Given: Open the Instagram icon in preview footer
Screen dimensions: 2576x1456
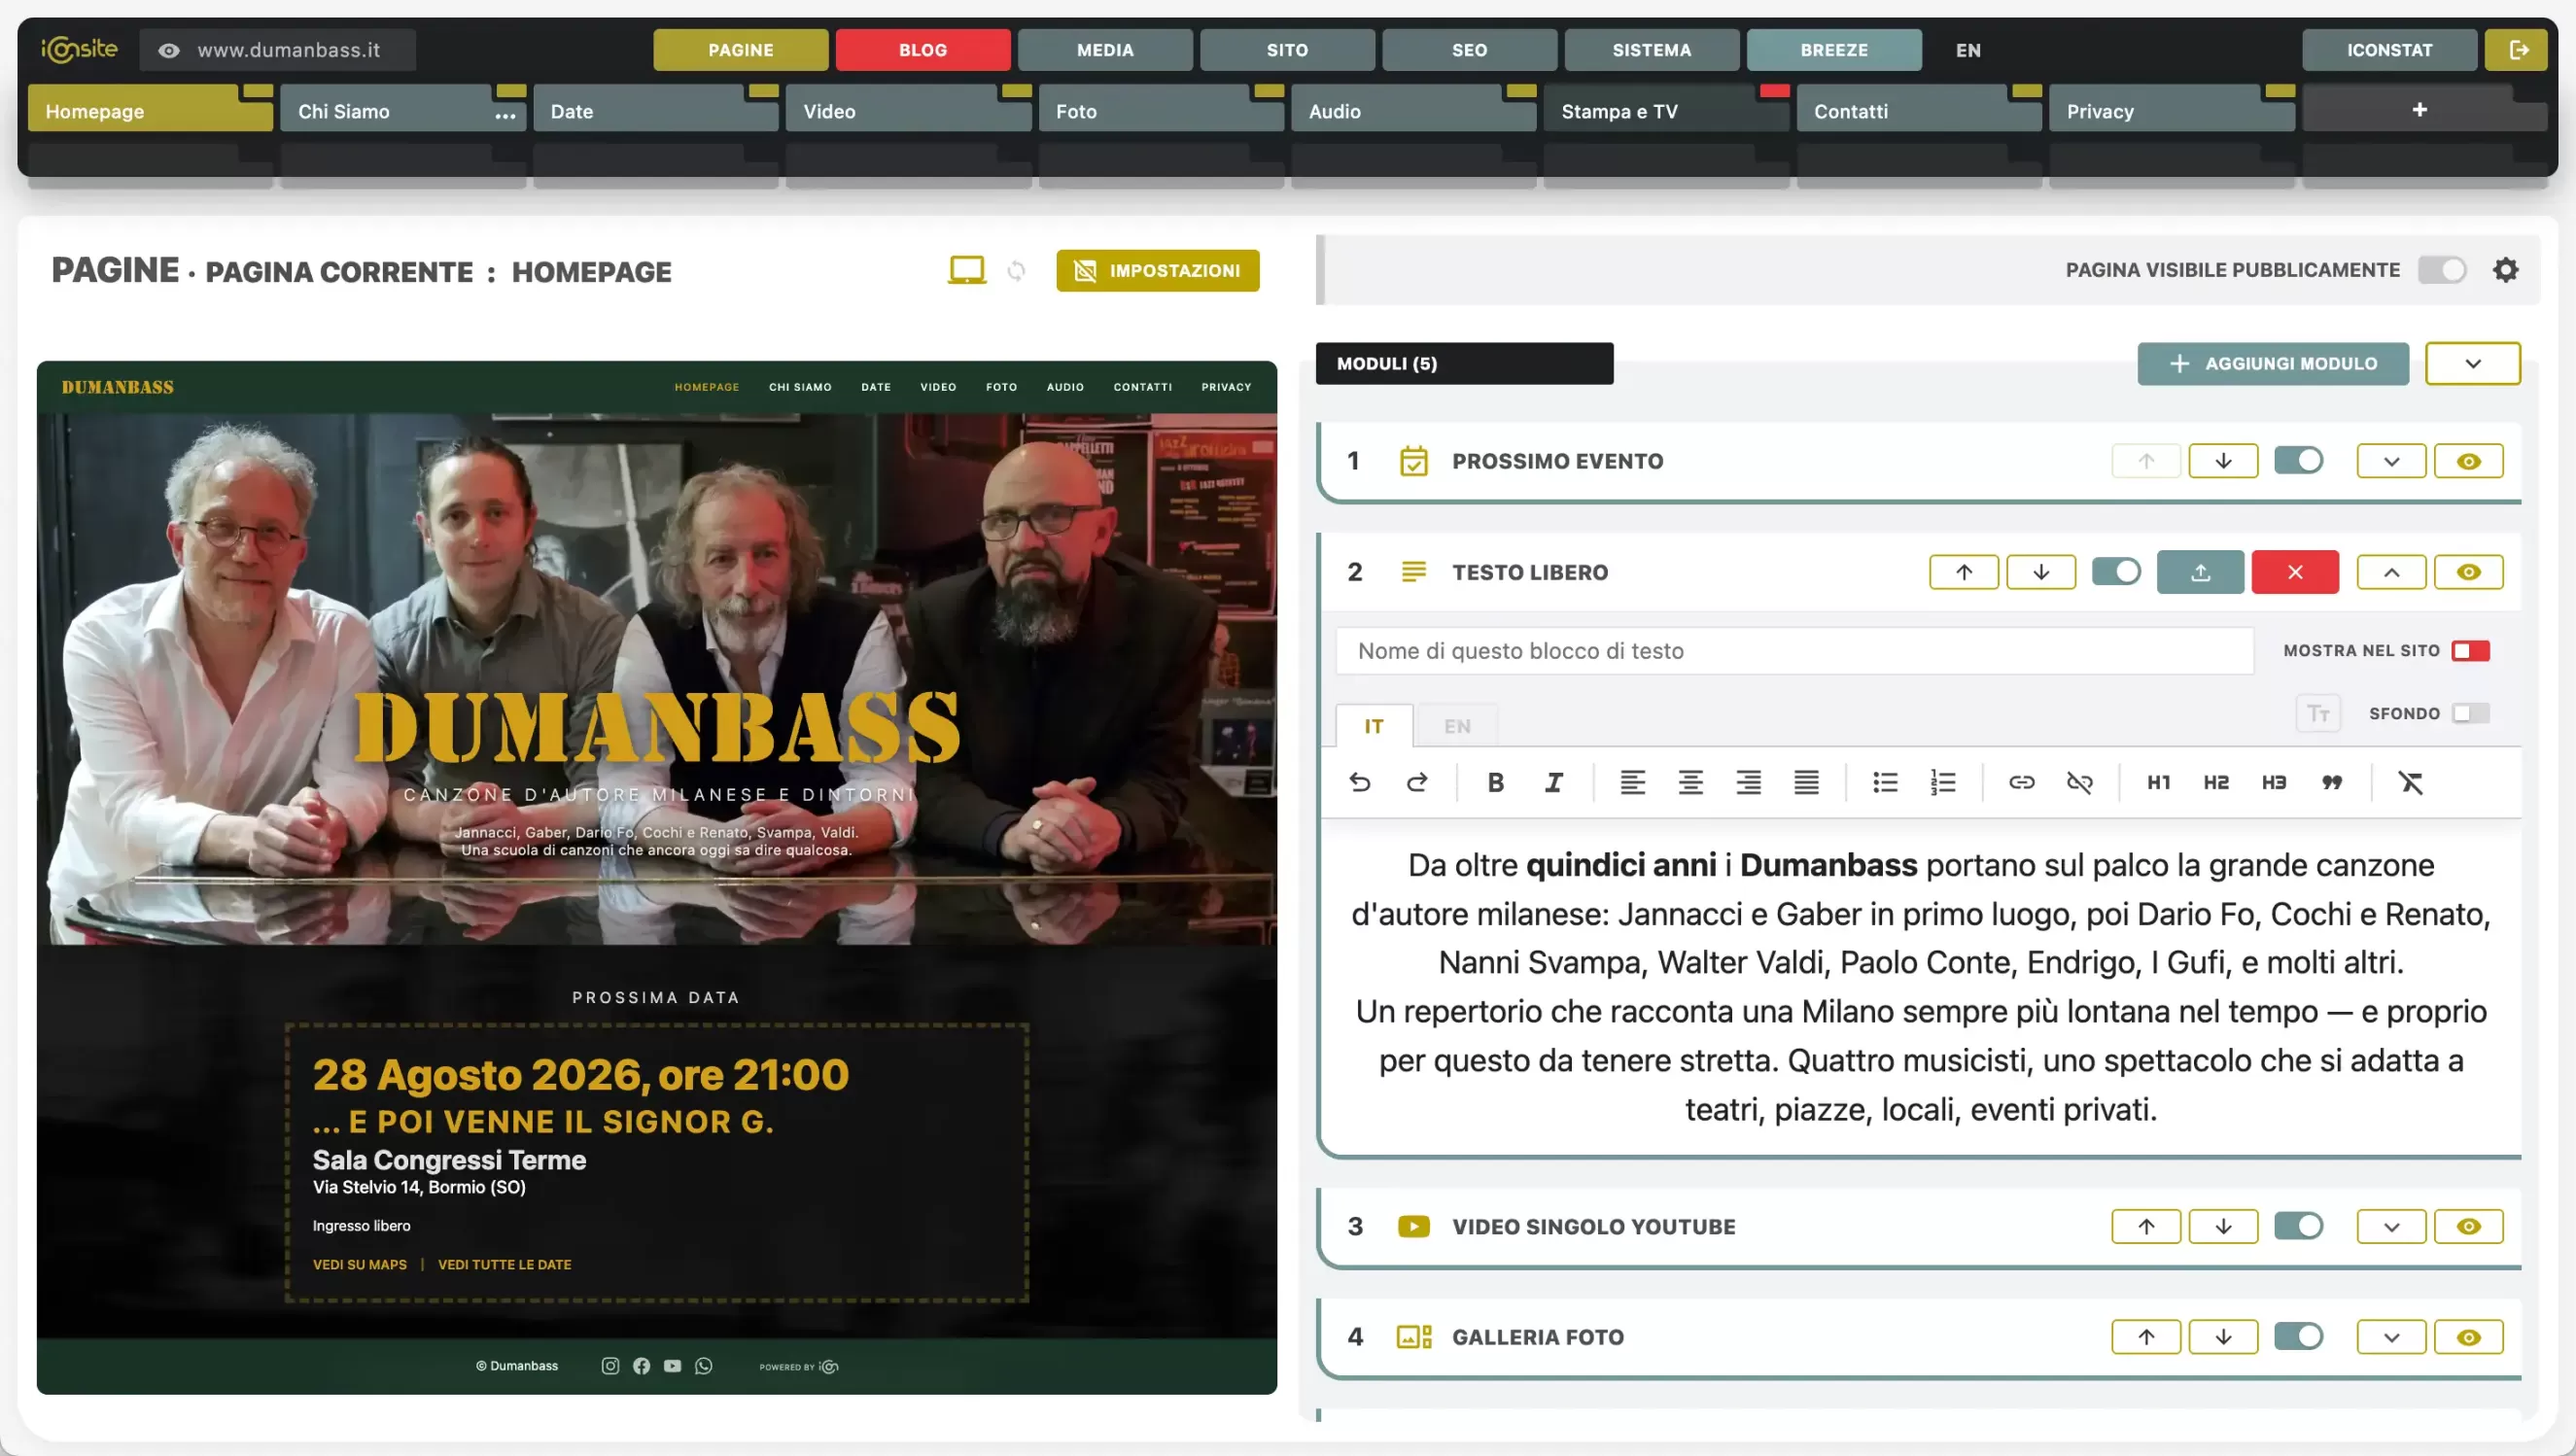Looking at the screenshot, I should 610,1366.
